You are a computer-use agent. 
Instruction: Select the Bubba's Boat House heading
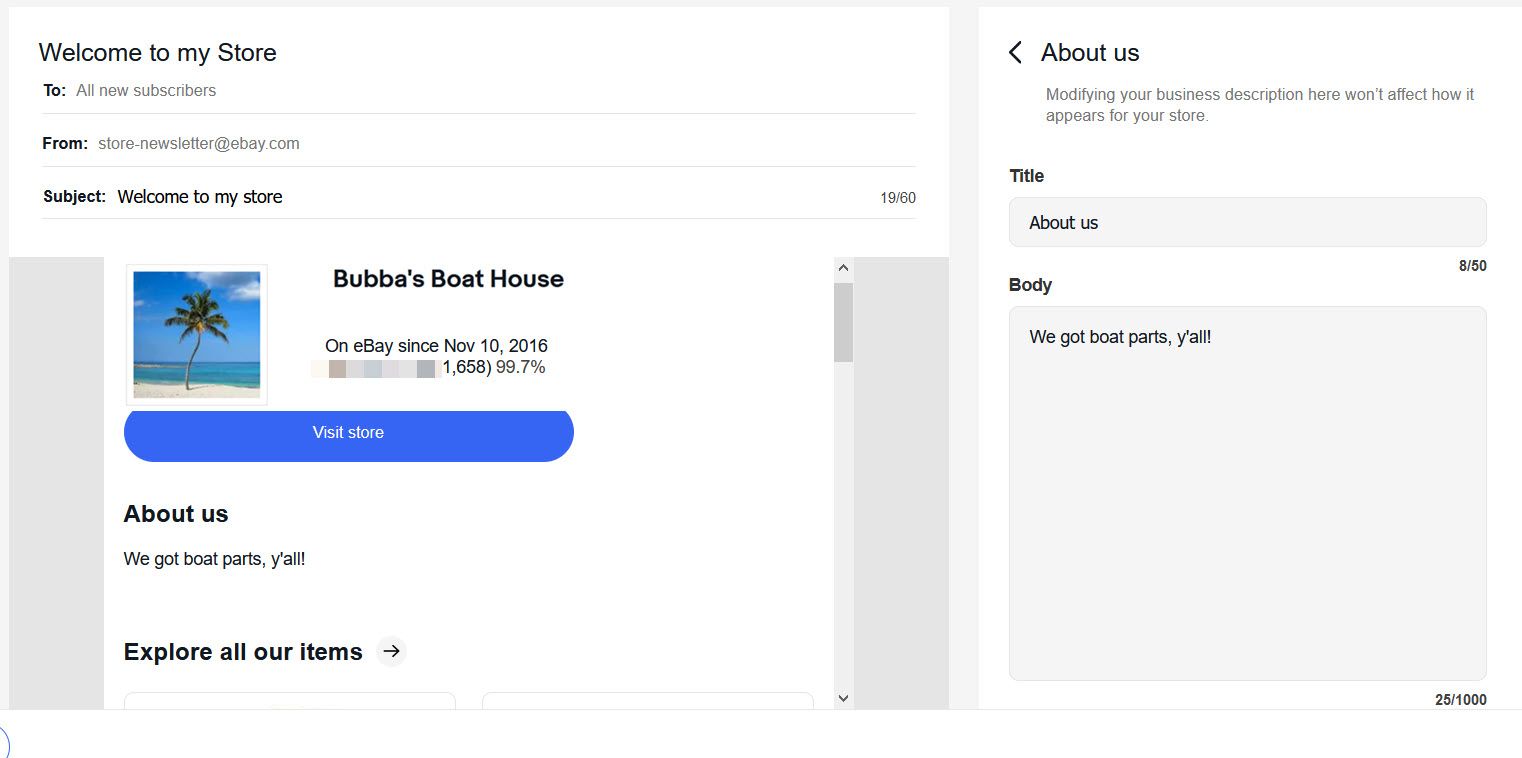point(448,279)
